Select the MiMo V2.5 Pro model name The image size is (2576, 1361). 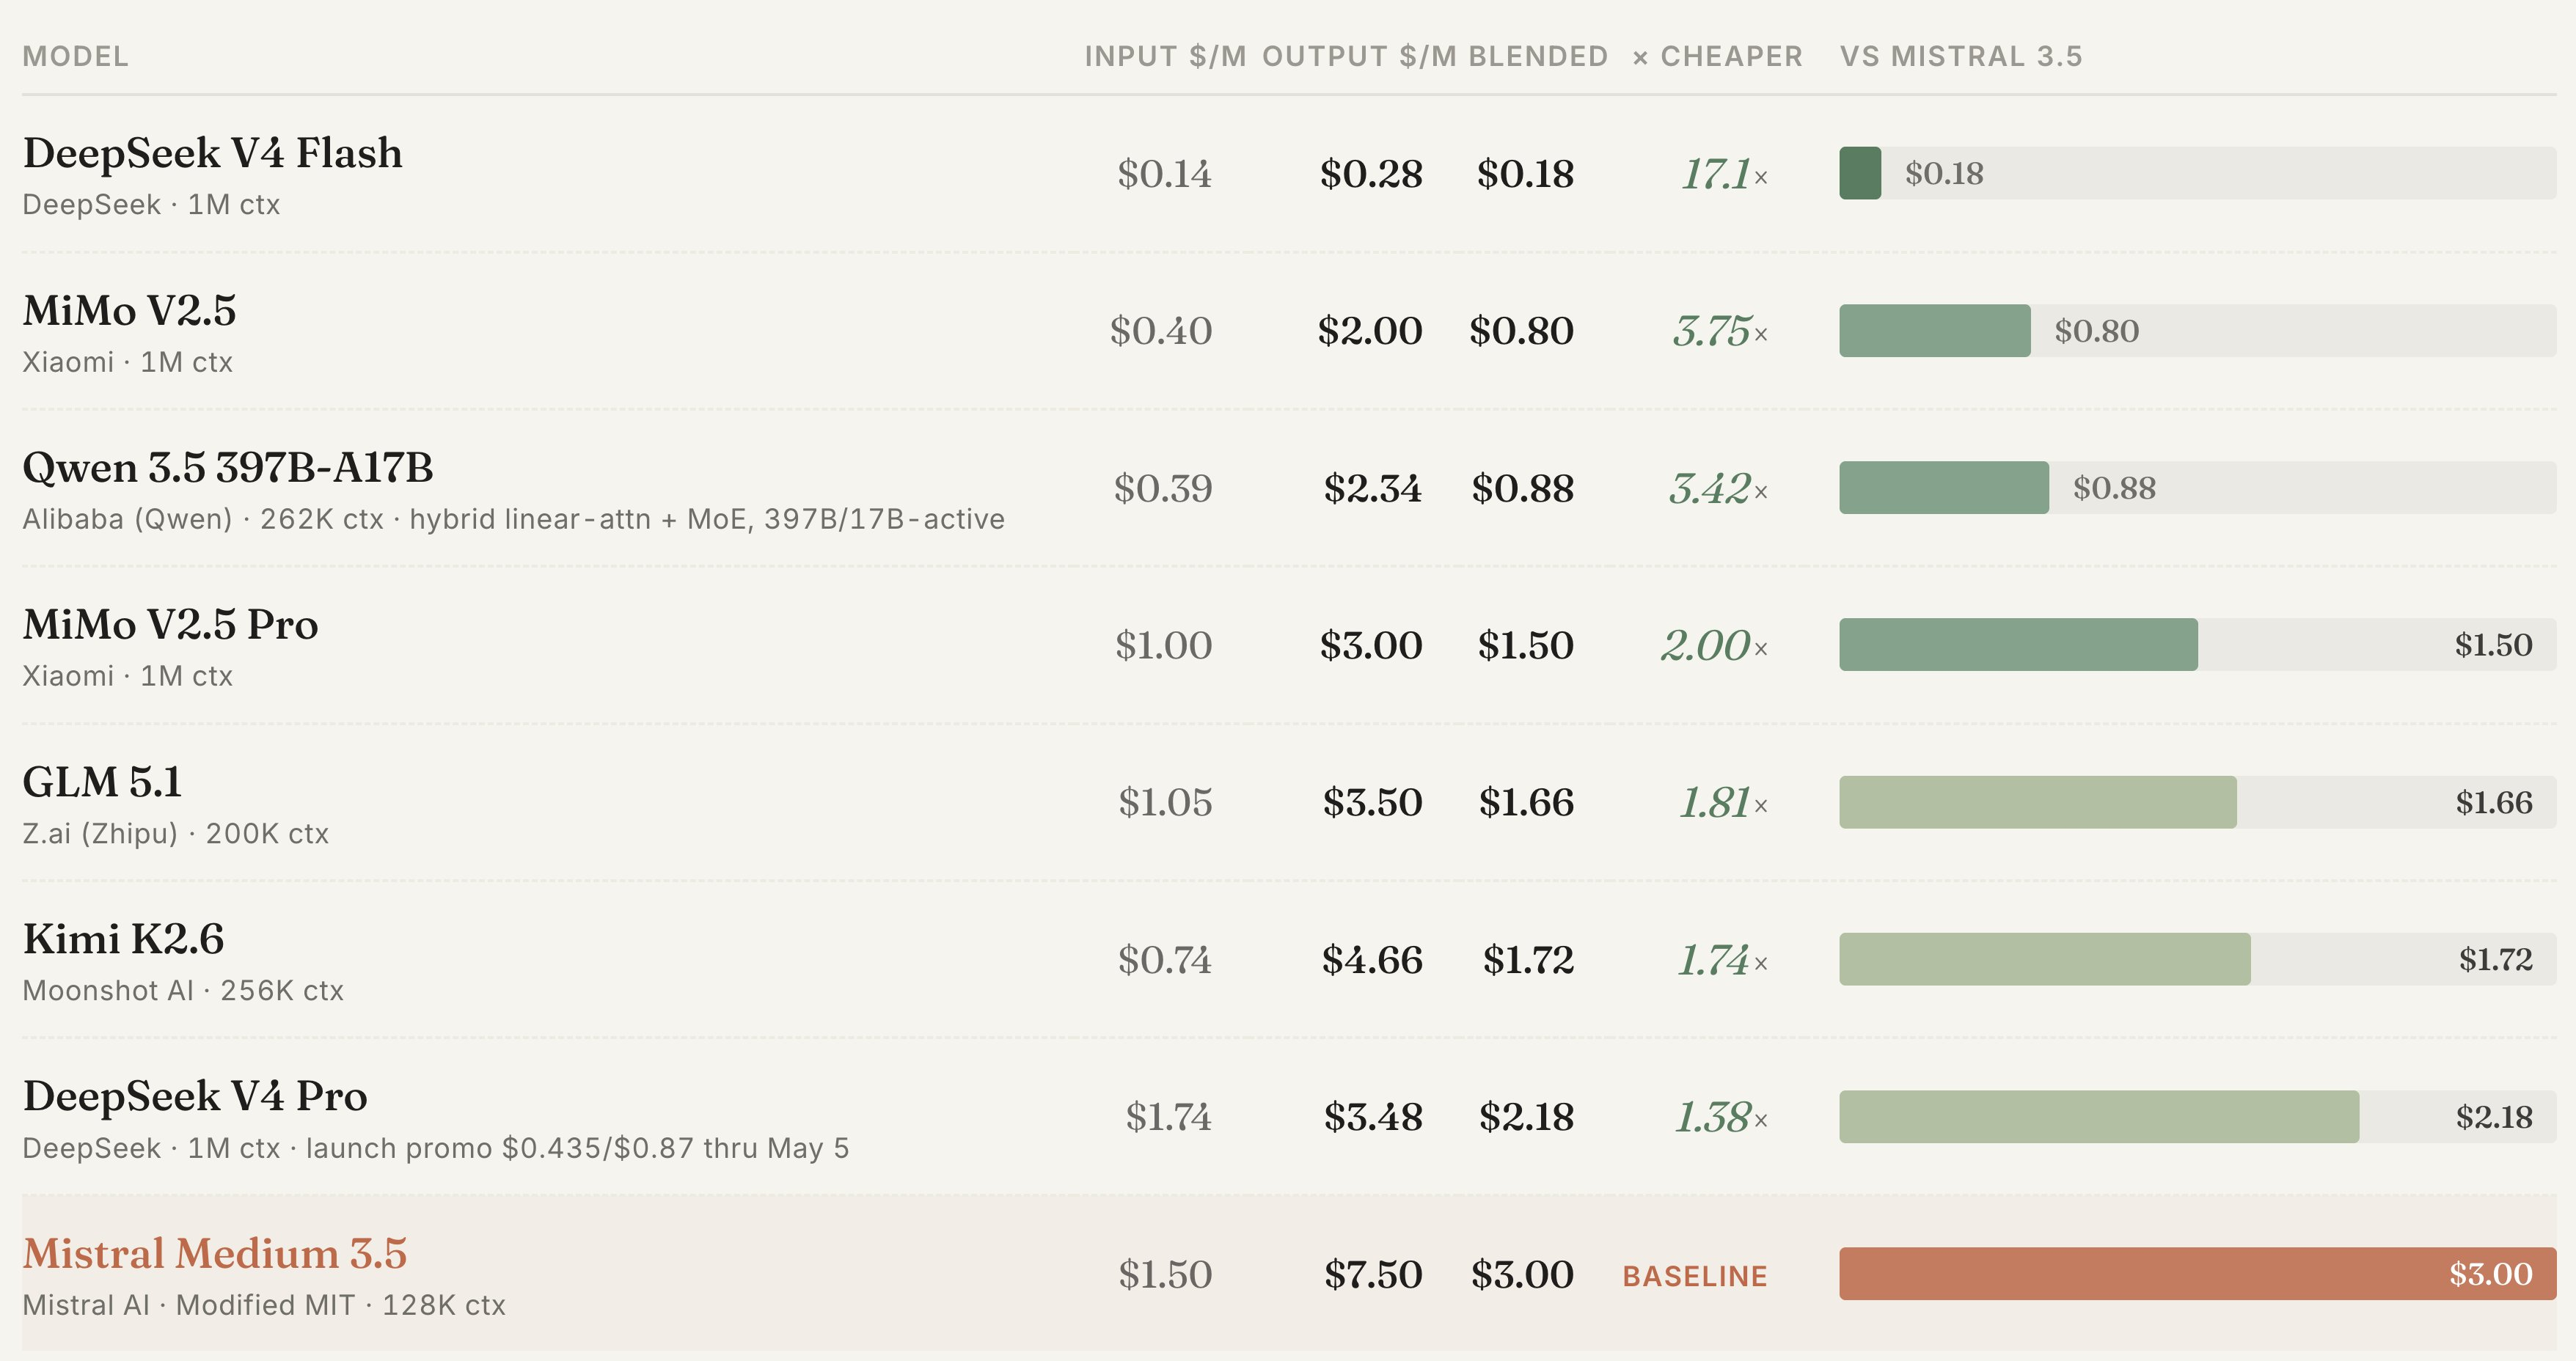pos(170,624)
